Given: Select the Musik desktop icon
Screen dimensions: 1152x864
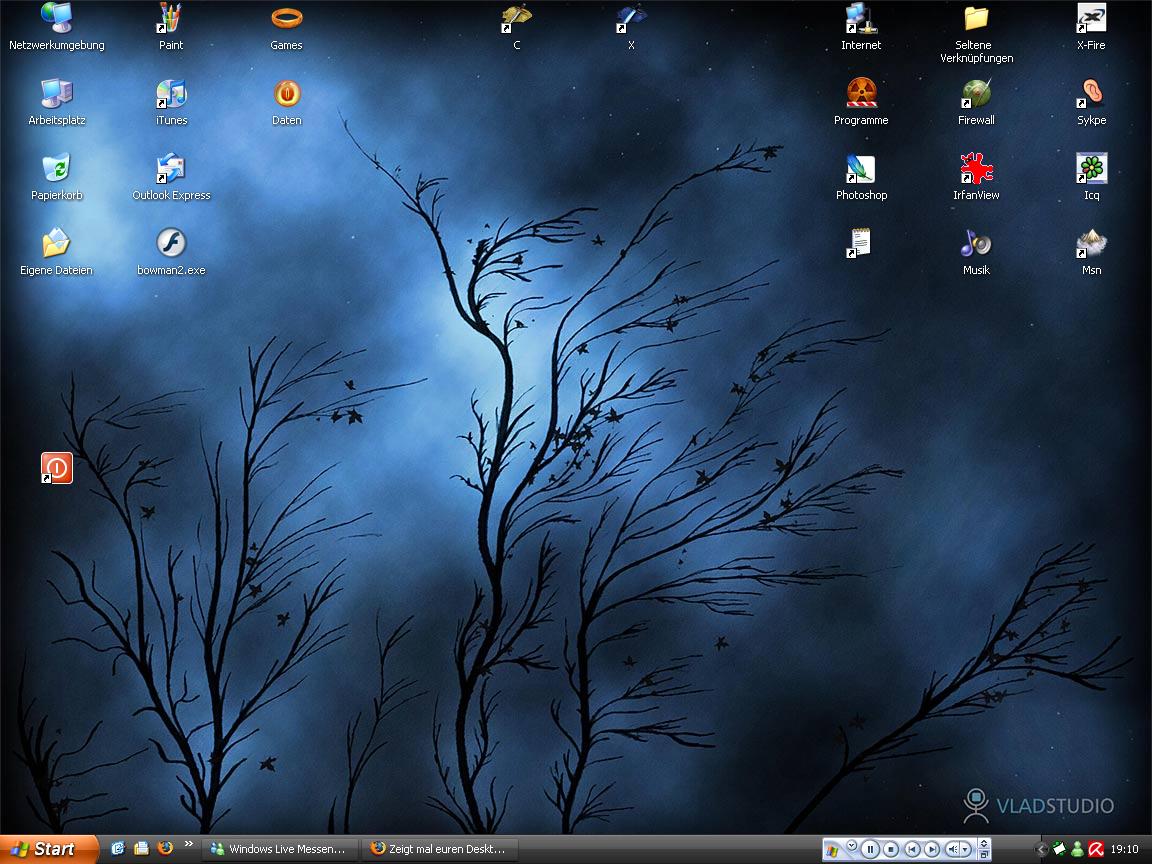Looking at the screenshot, I should 976,252.
